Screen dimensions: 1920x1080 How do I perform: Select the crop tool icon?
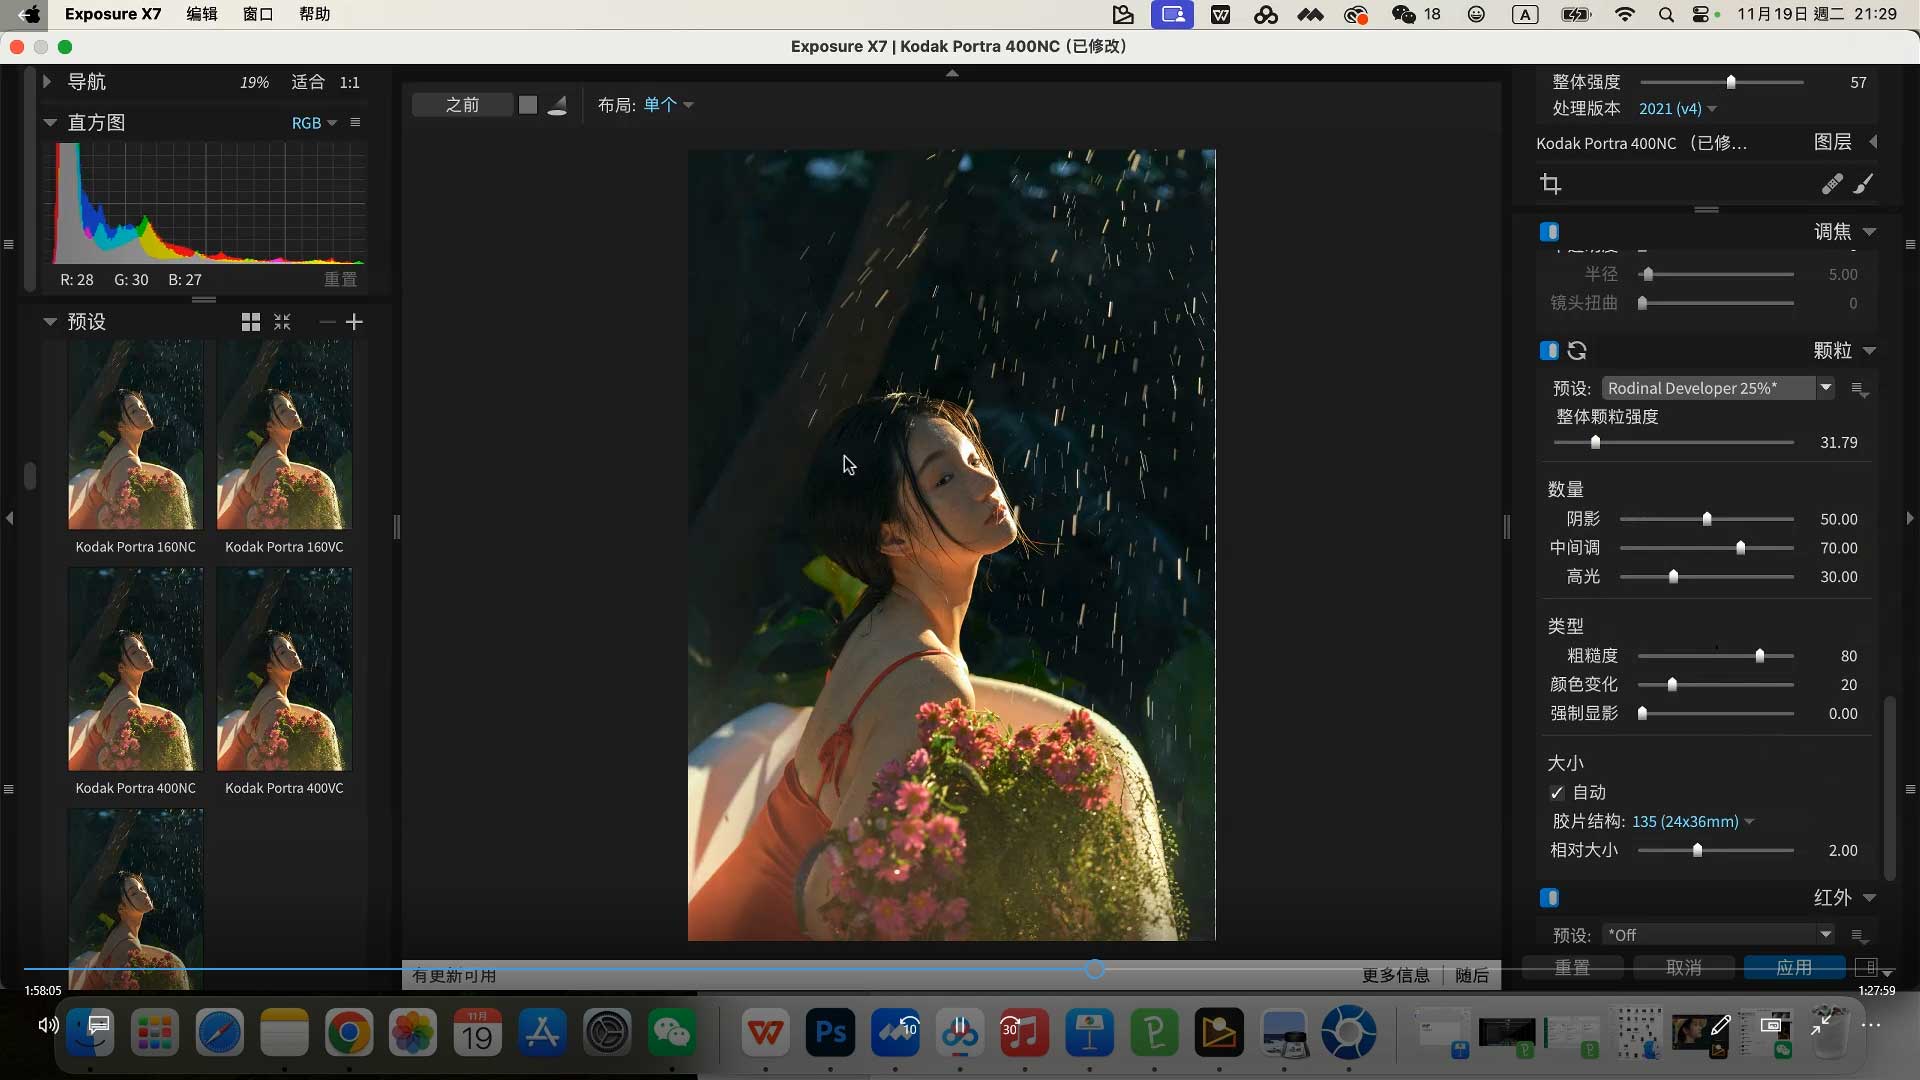point(1550,184)
